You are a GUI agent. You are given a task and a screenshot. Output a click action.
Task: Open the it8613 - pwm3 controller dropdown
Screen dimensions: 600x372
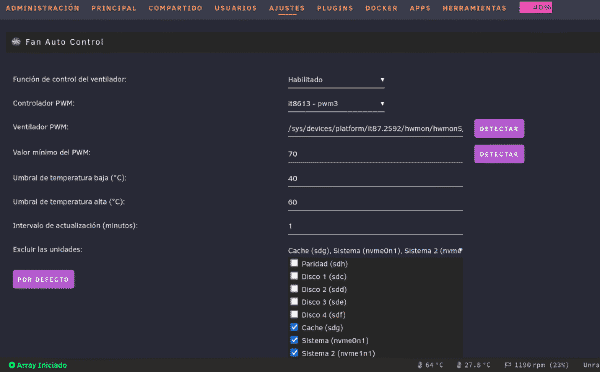click(x=336, y=104)
